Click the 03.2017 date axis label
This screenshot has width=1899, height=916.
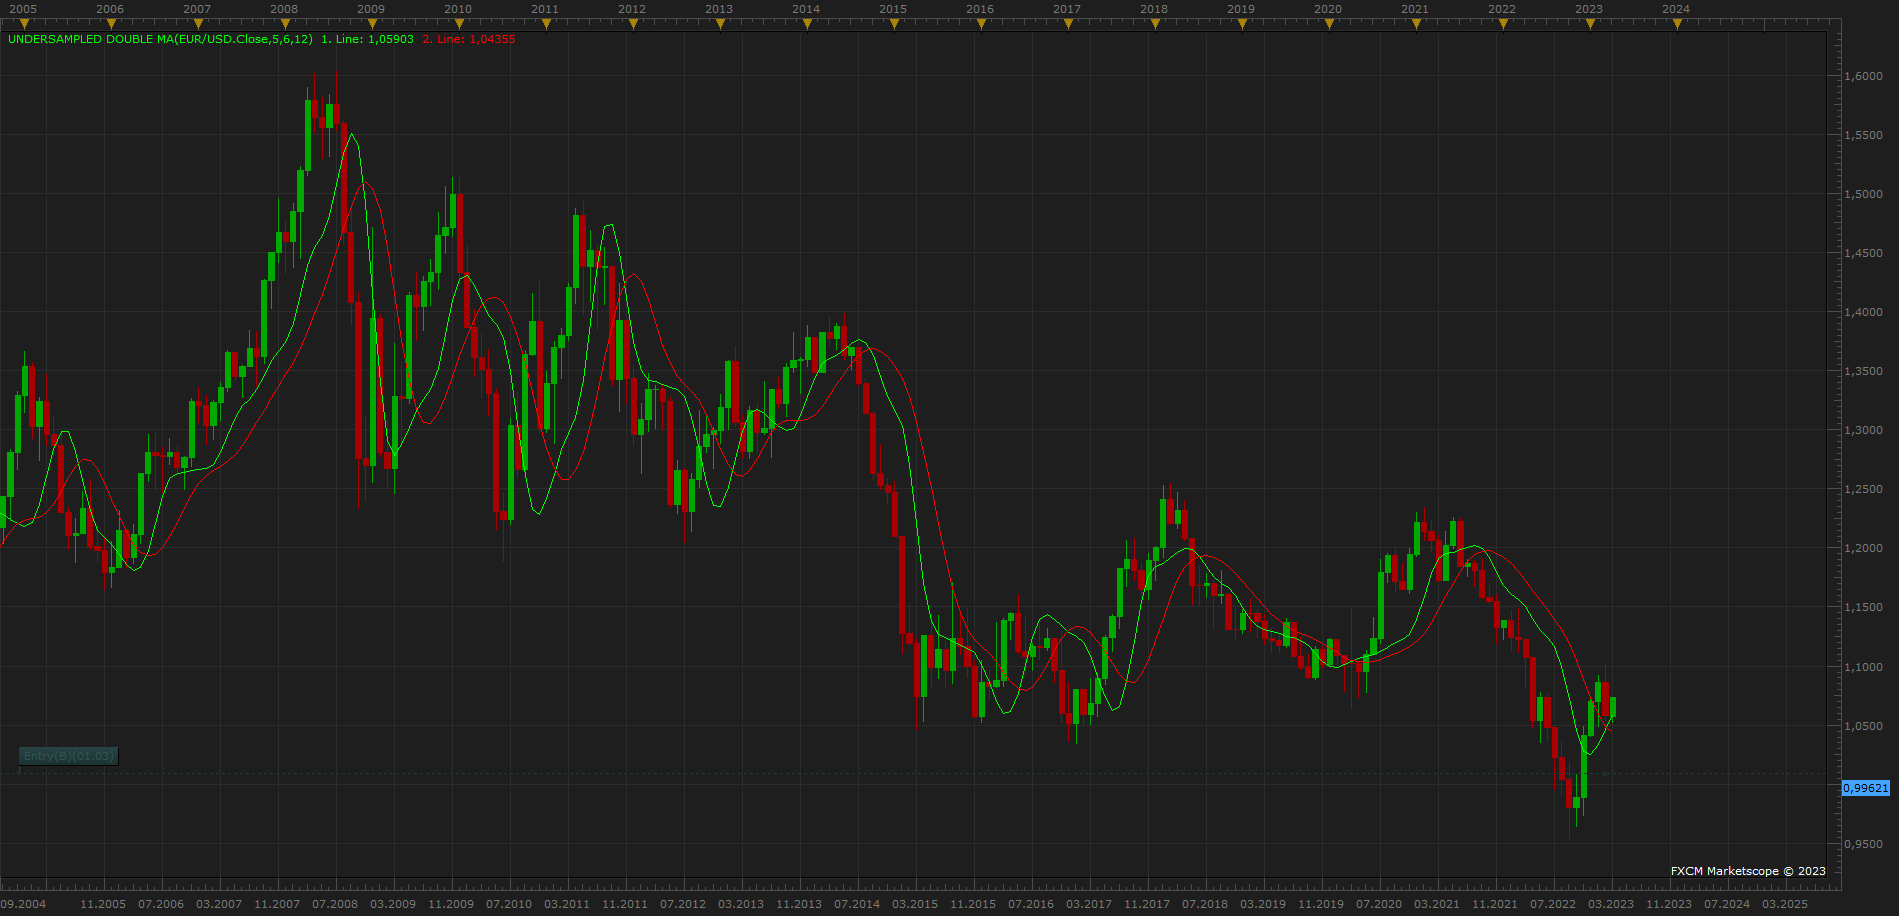(1089, 904)
